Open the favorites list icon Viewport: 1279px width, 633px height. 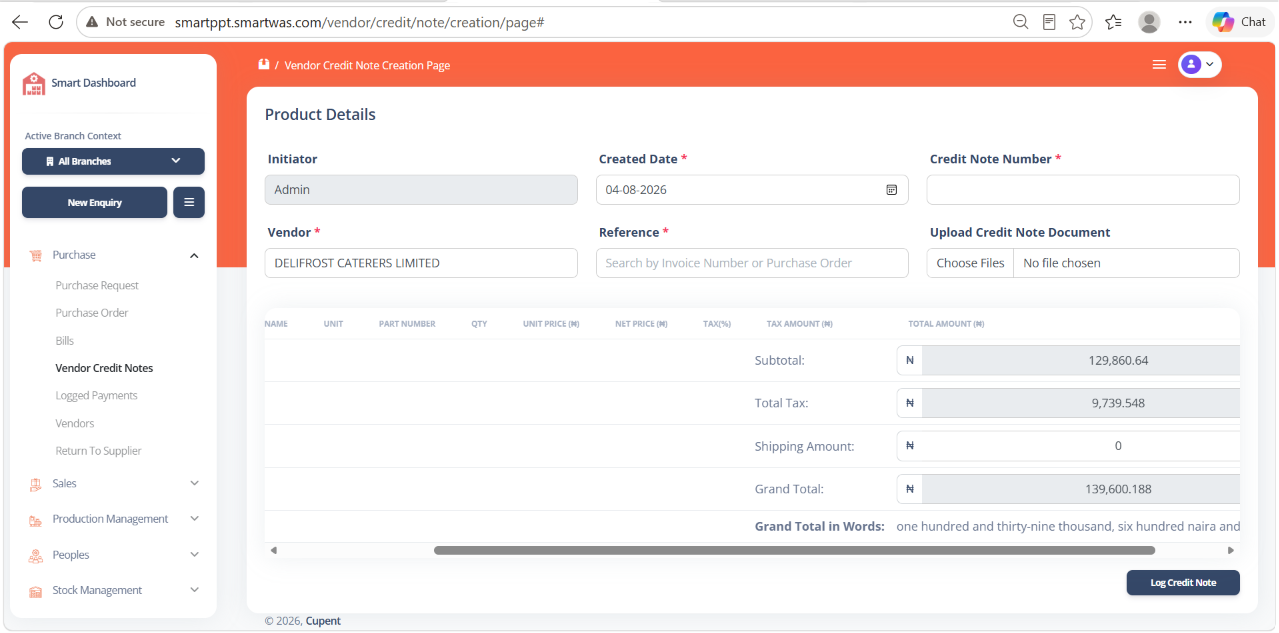pyautogui.click(x=1113, y=22)
